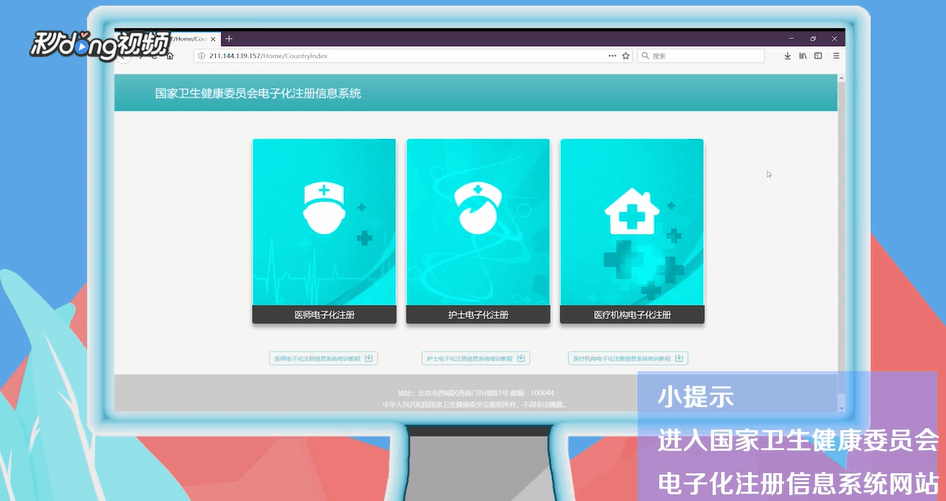Close the browser window
The height and width of the screenshot is (501, 946).
coord(834,39)
